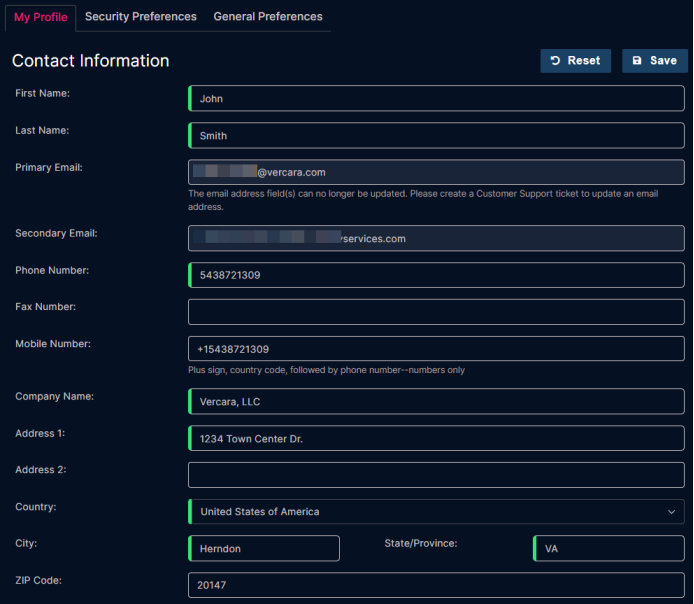Click the State/Province field with VA

point(609,549)
